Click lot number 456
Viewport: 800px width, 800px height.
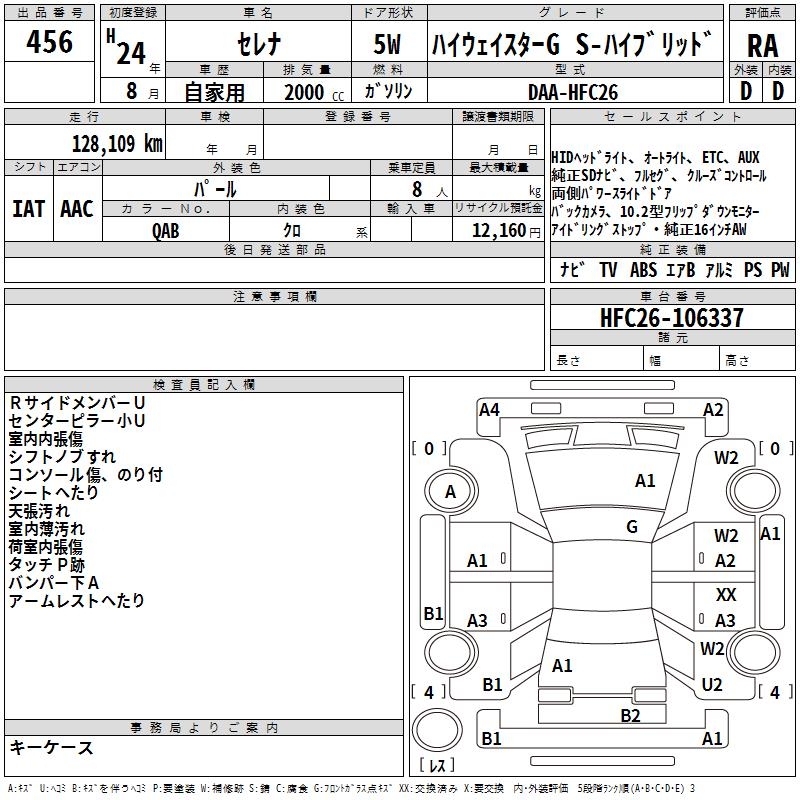(x=49, y=42)
